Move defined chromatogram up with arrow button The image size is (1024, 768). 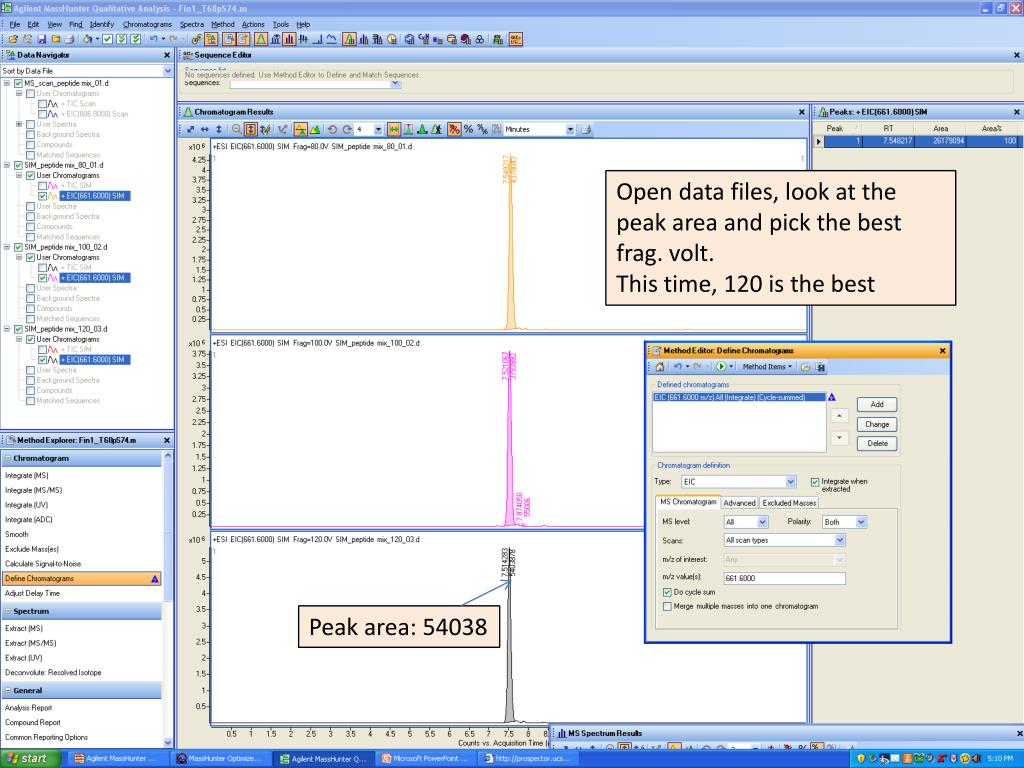[x=839, y=415]
